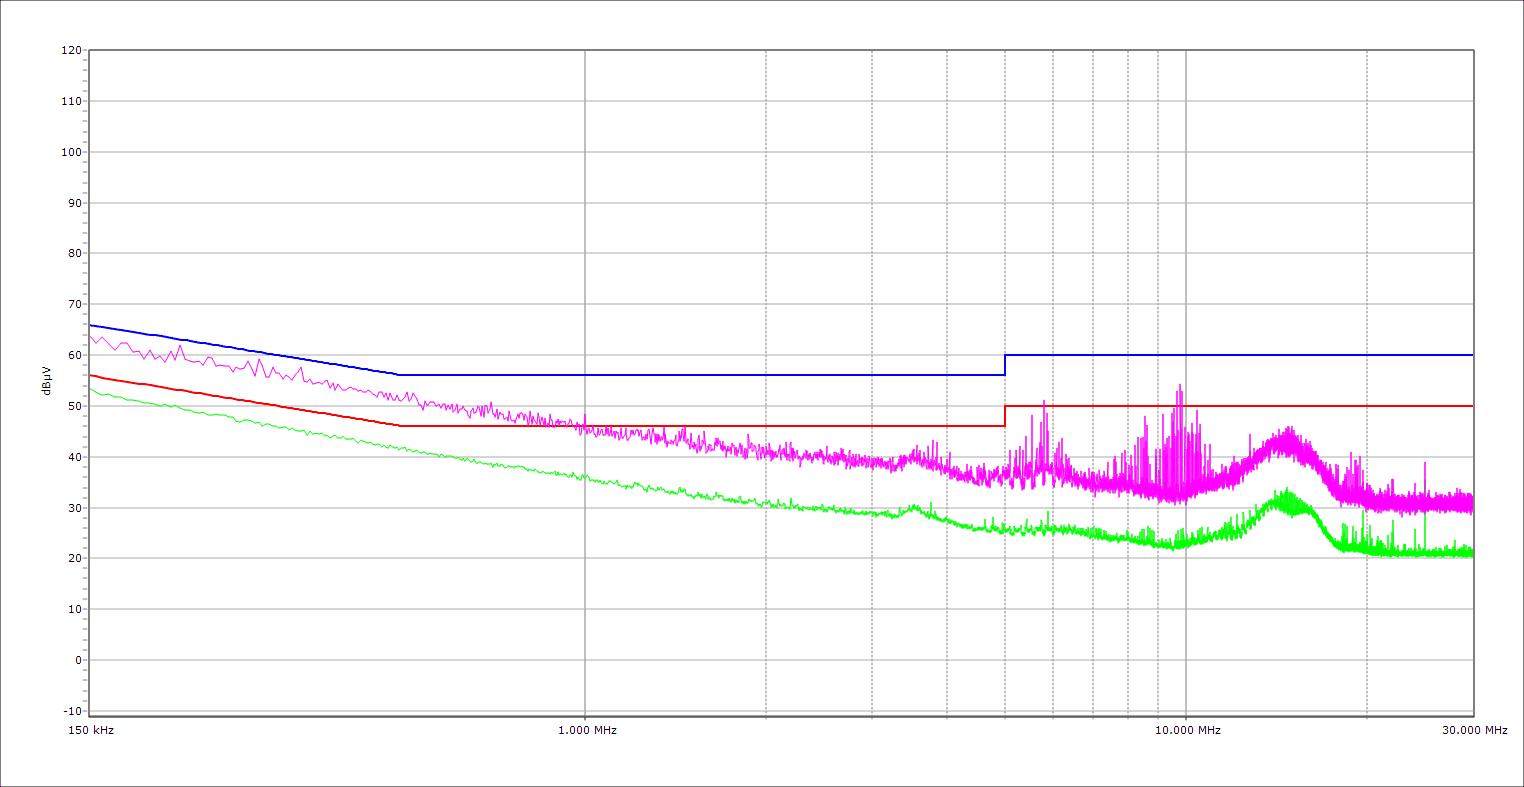Click the 1.000 MHz frequency axis label
The height and width of the screenshot is (787, 1524).
pyautogui.click(x=586, y=730)
